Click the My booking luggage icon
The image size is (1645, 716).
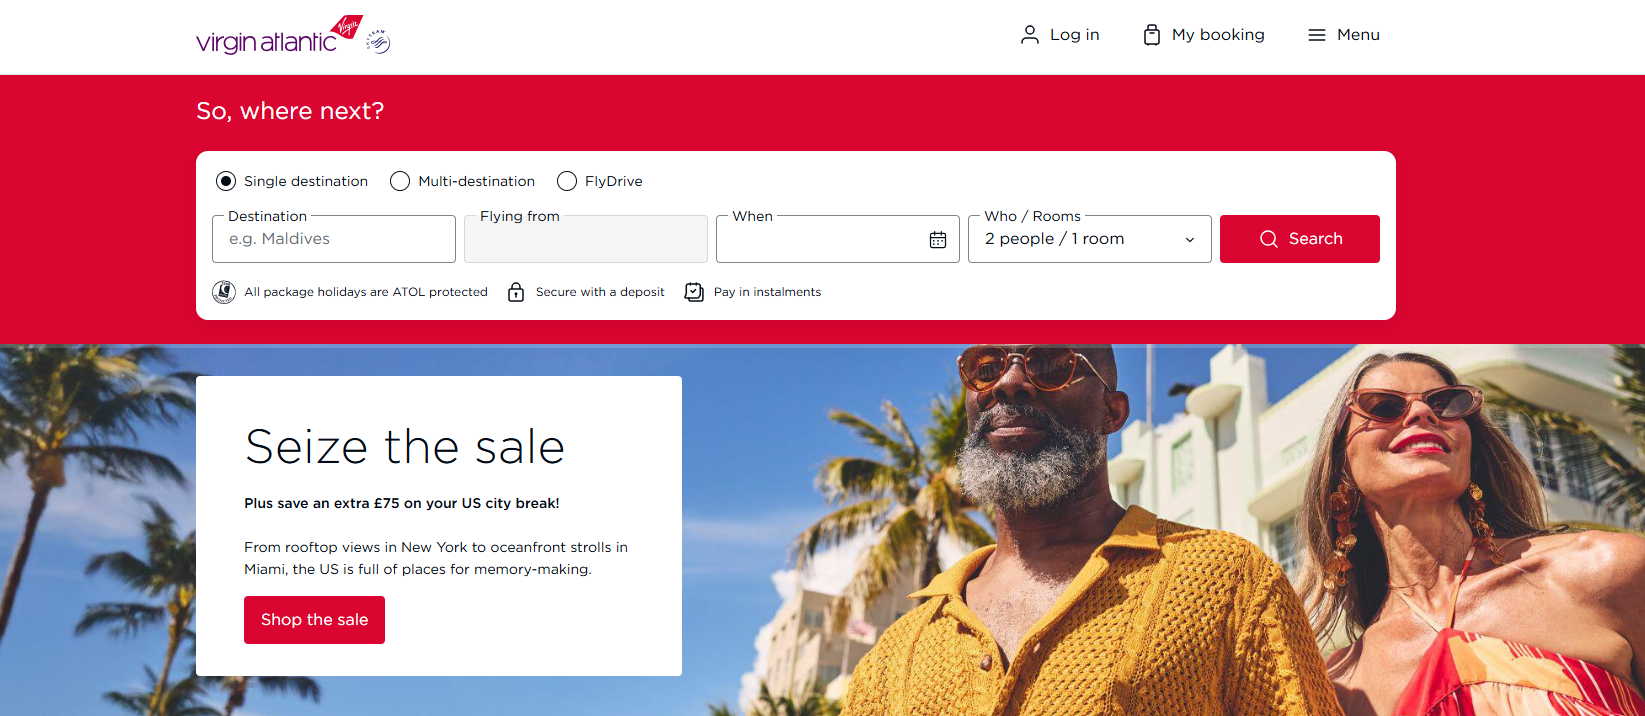pyautogui.click(x=1152, y=35)
